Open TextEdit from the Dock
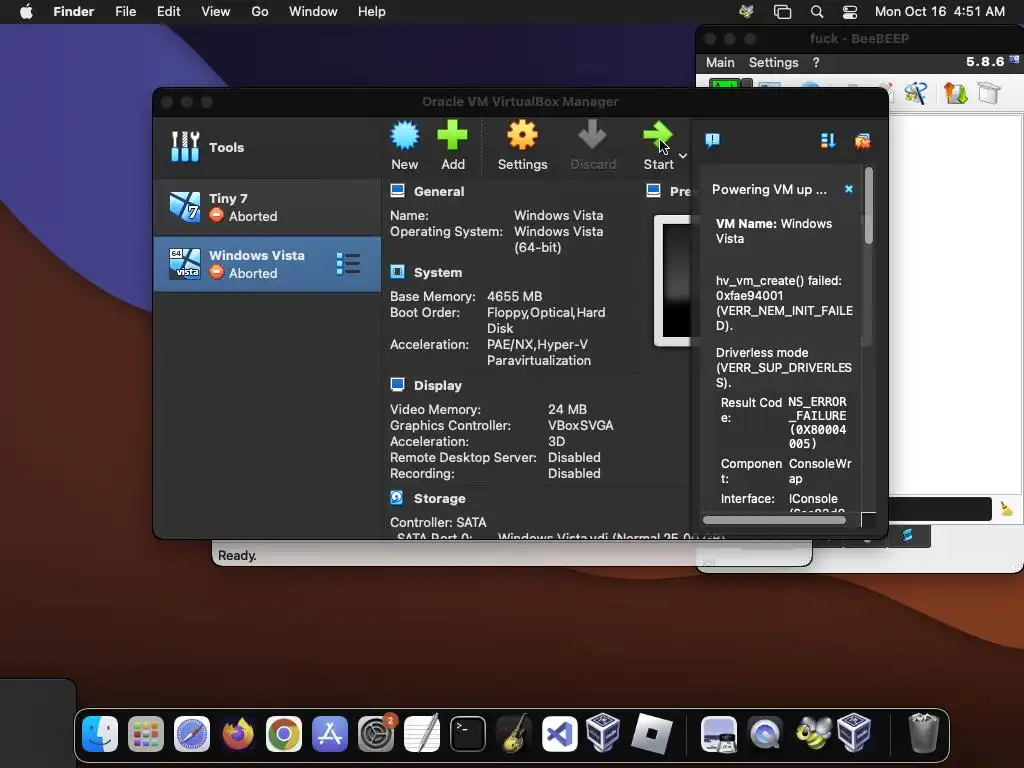Image resolution: width=1024 pixels, height=768 pixels. click(422, 734)
